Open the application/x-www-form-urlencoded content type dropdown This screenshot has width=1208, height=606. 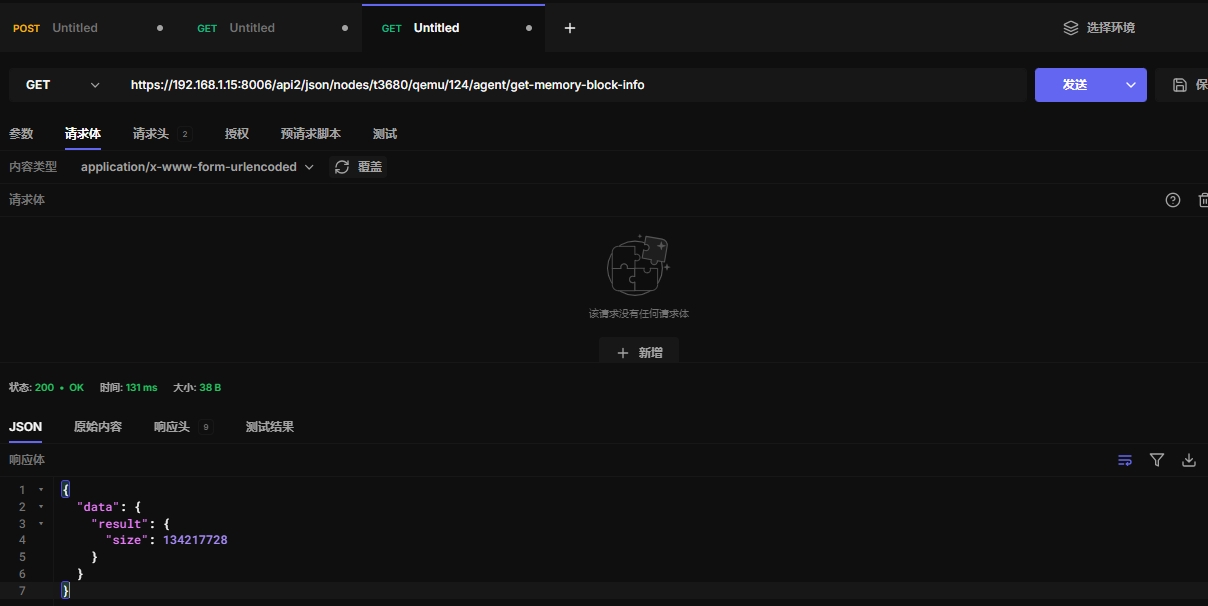click(197, 167)
